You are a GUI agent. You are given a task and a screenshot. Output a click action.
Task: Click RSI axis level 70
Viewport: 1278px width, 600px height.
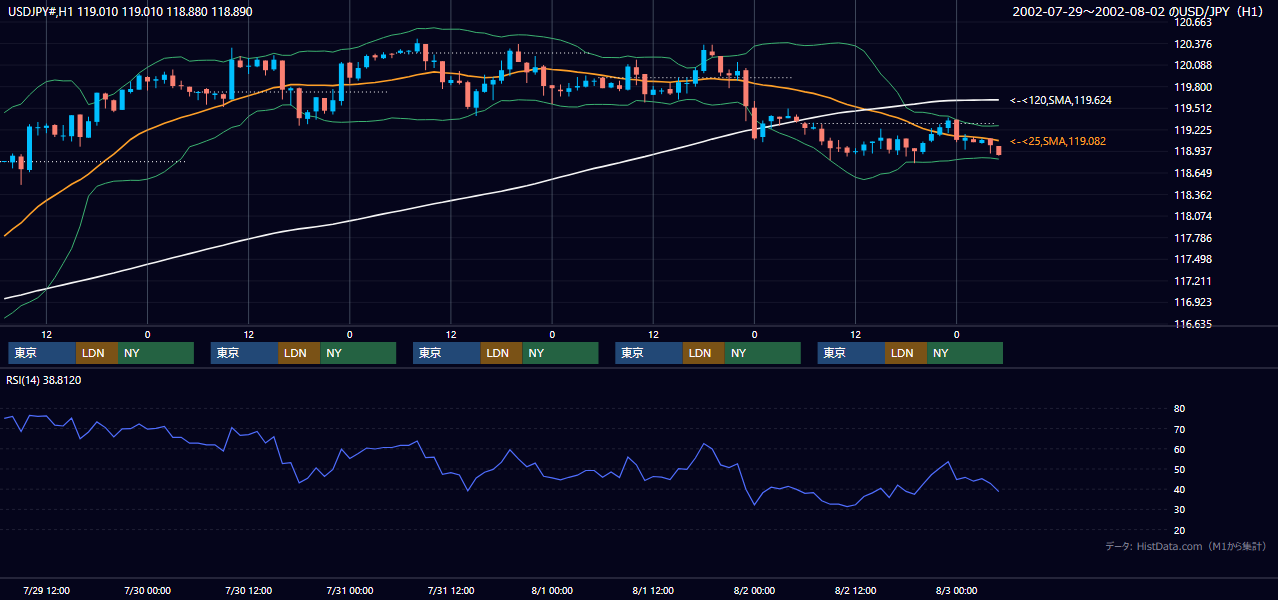tap(1179, 429)
